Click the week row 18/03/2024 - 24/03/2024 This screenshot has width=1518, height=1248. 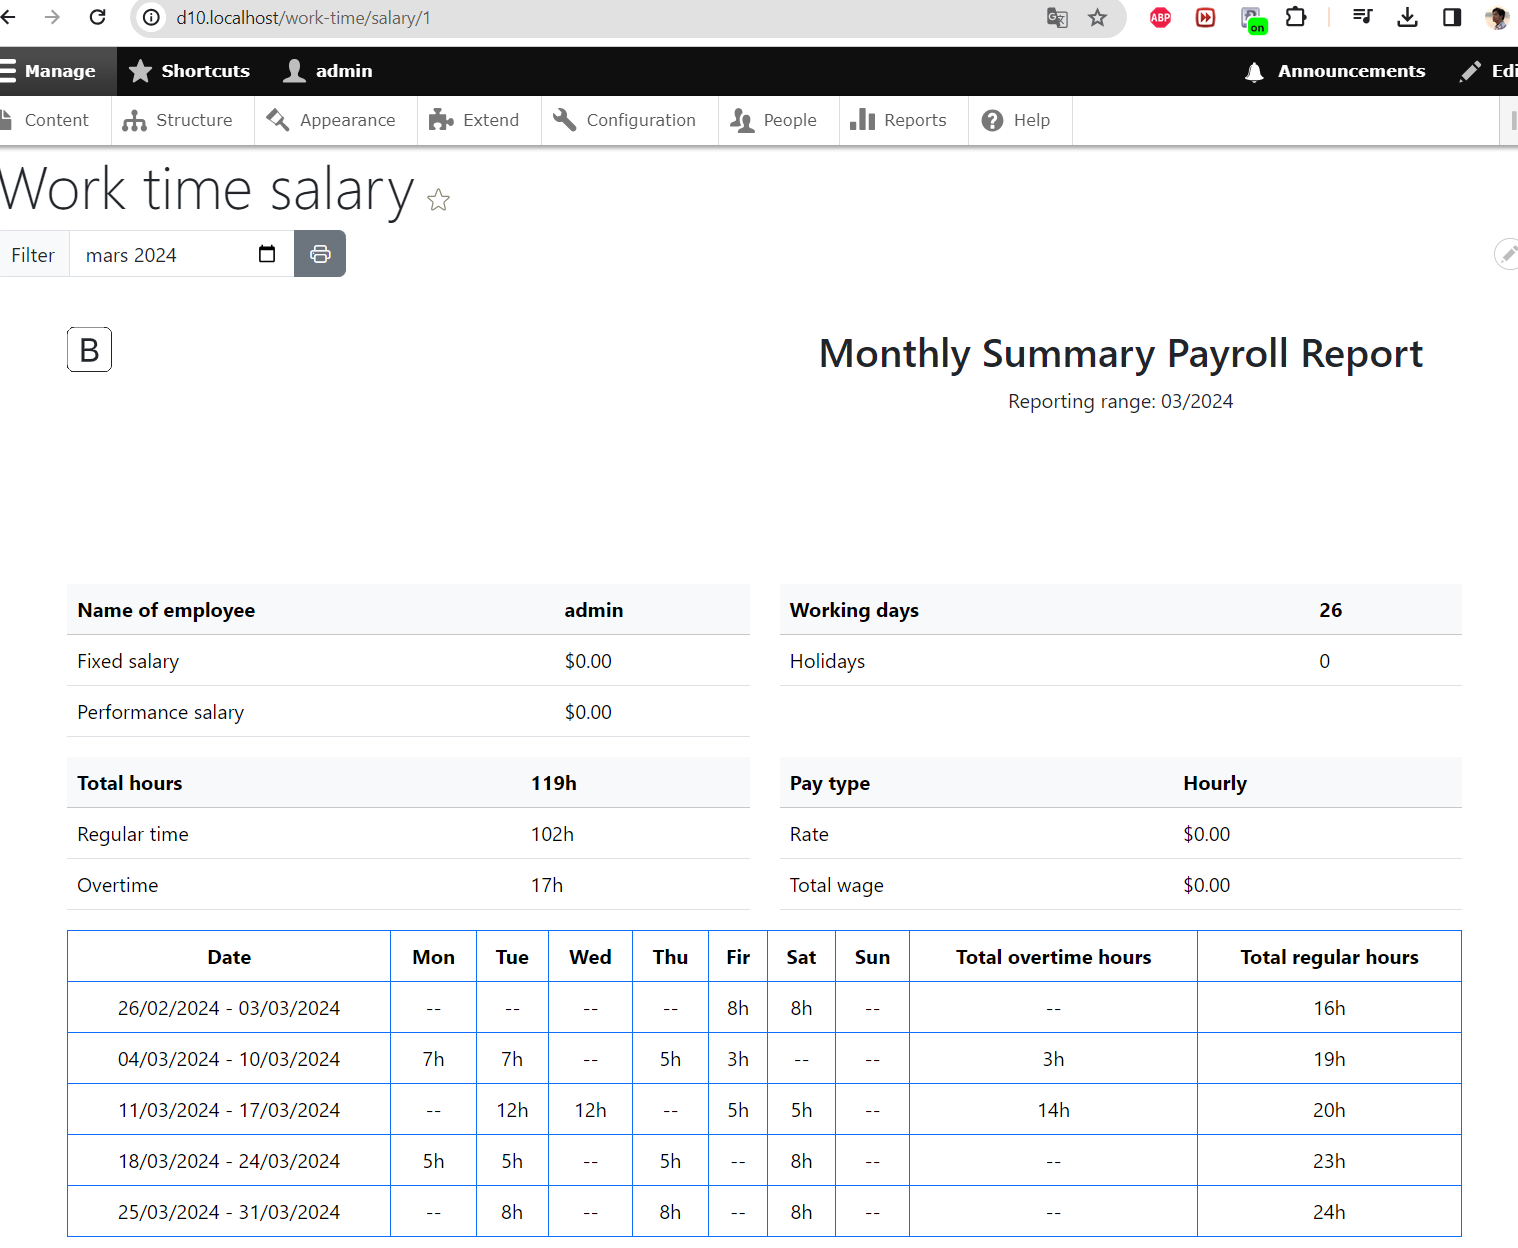(x=764, y=1161)
